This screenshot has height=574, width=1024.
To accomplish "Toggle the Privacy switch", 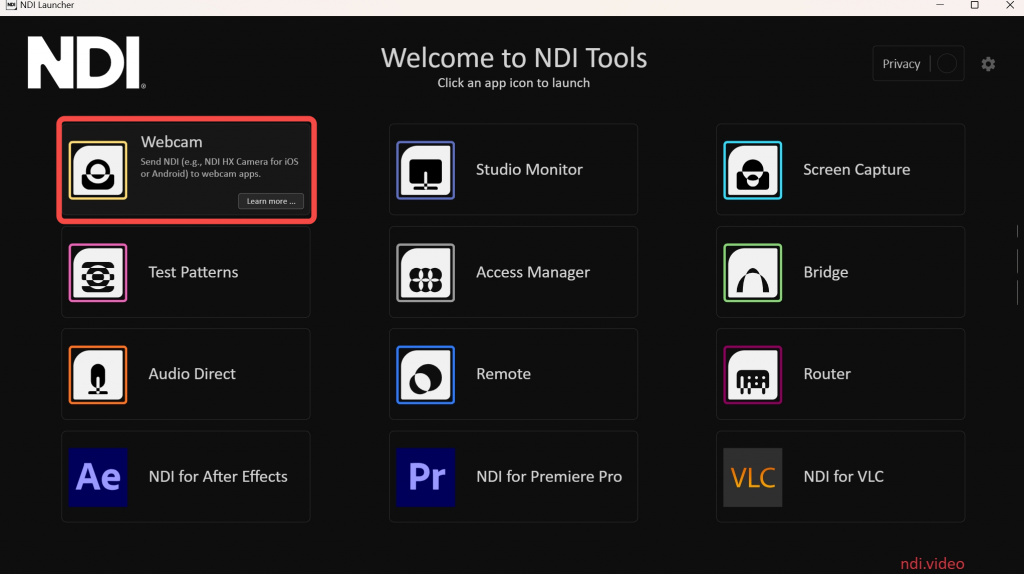I will tap(947, 63).
